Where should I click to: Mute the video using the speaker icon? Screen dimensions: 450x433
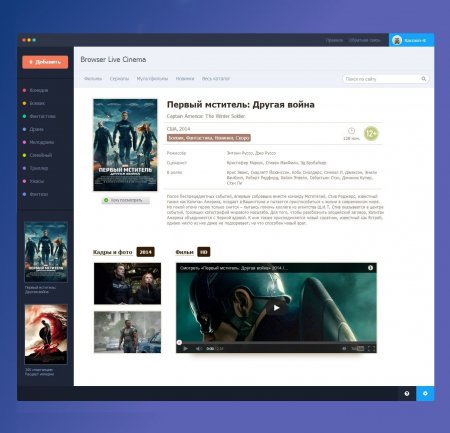tap(199, 349)
